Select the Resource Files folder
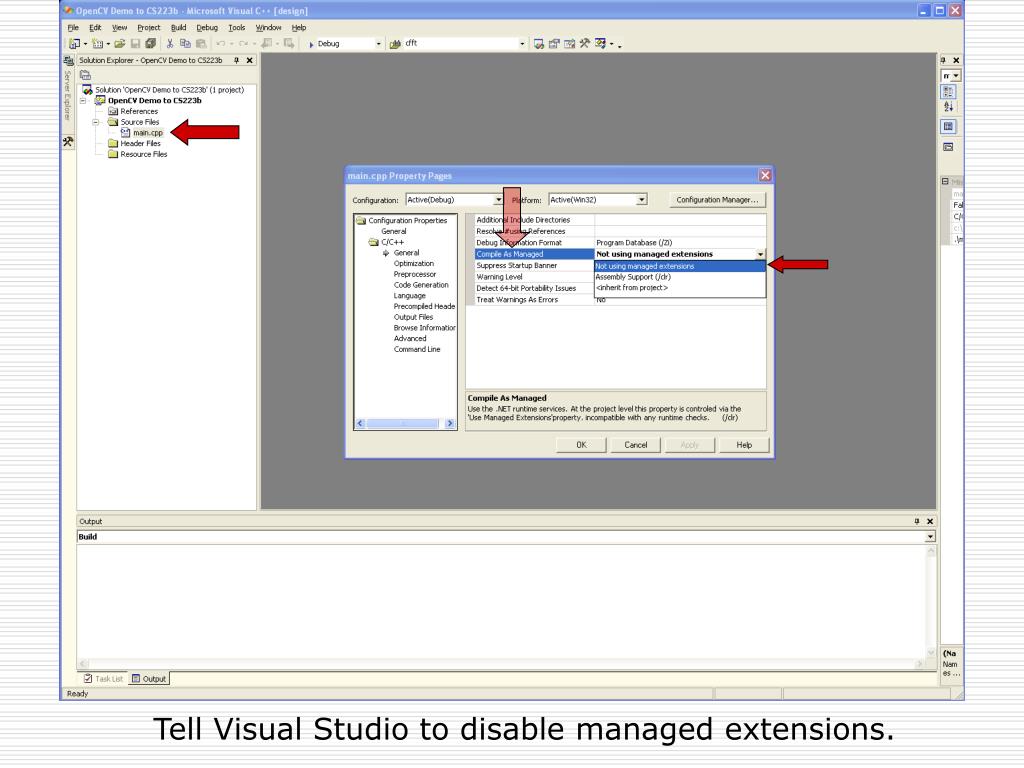Image resolution: width=1024 pixels, height=768 pixels. point(144,154)
